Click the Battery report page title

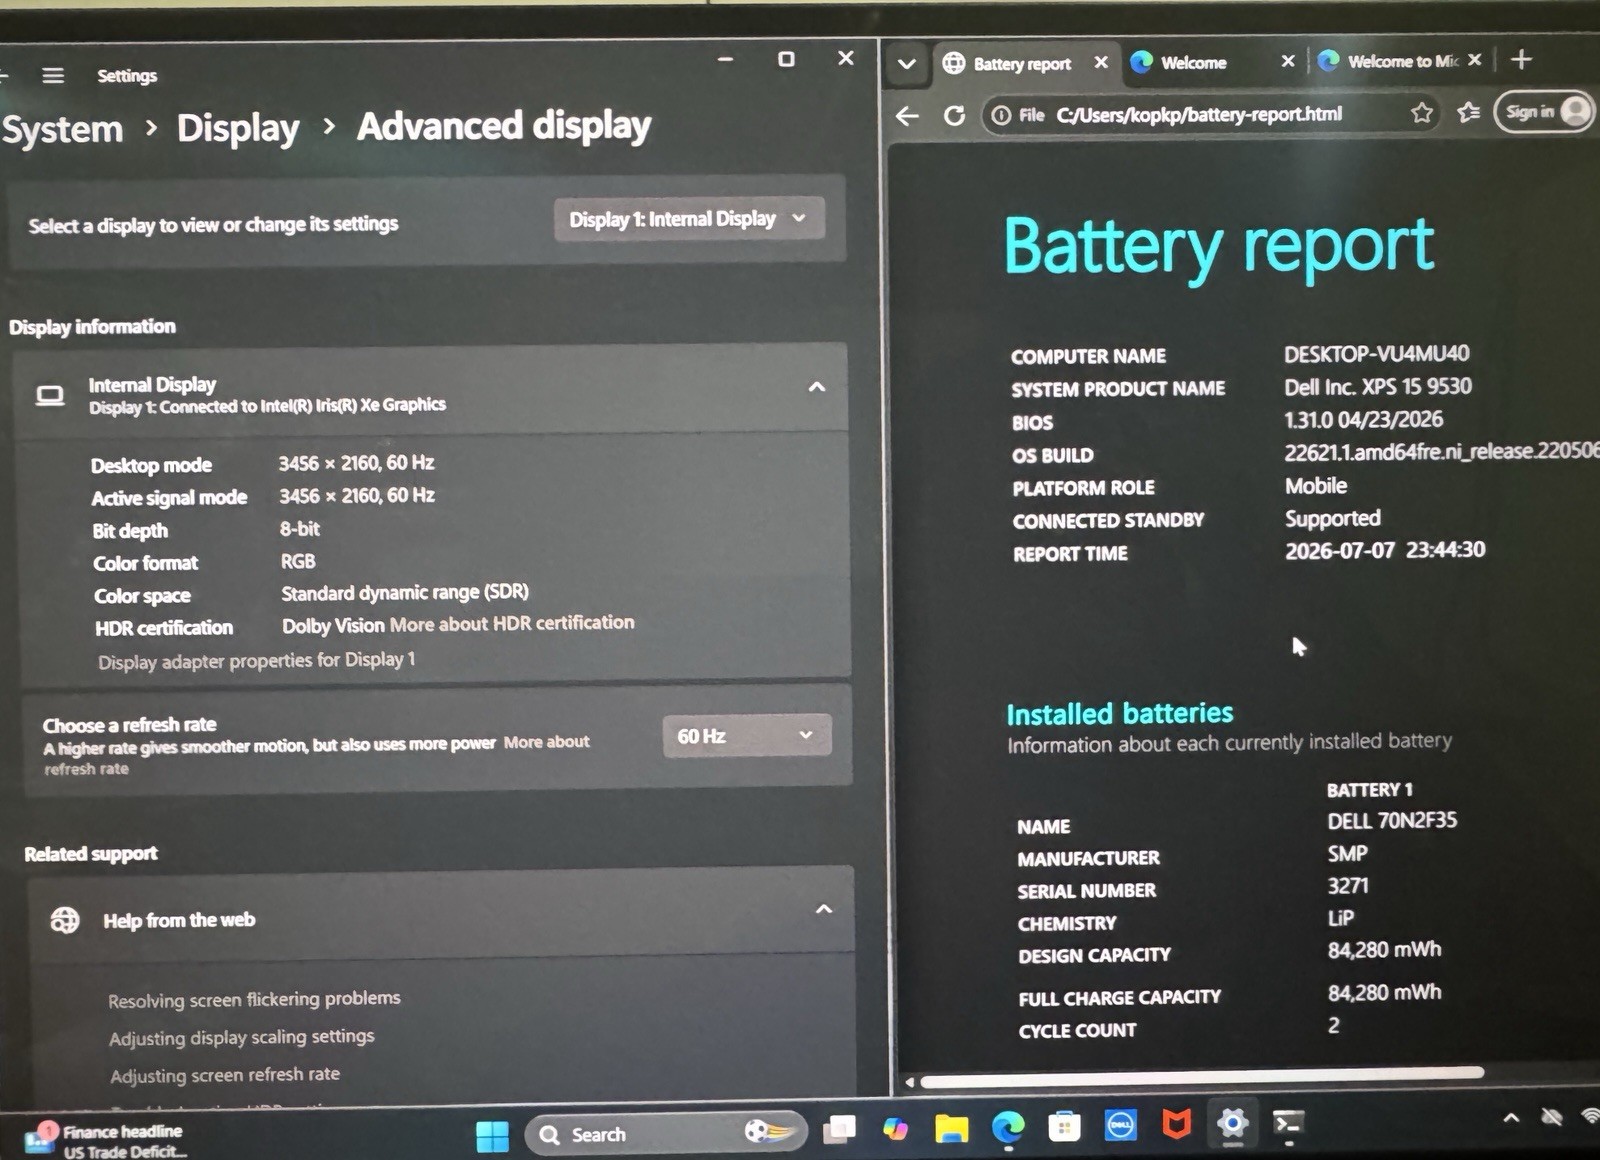(1219, 247)
